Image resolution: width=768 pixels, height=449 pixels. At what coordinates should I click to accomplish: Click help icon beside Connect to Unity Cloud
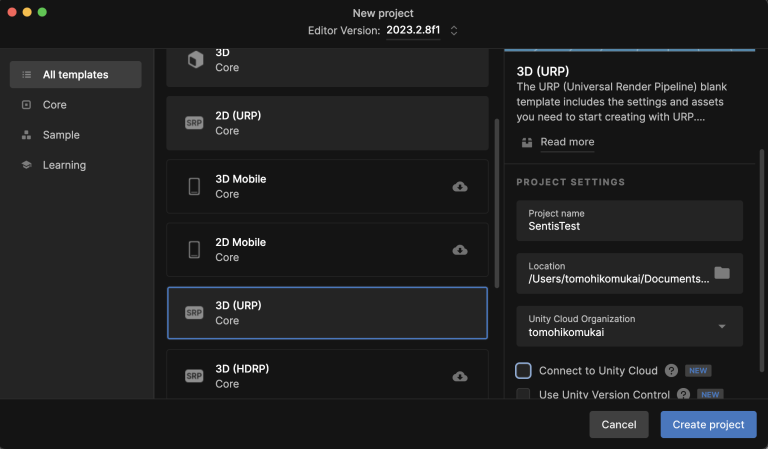[671, 370]
